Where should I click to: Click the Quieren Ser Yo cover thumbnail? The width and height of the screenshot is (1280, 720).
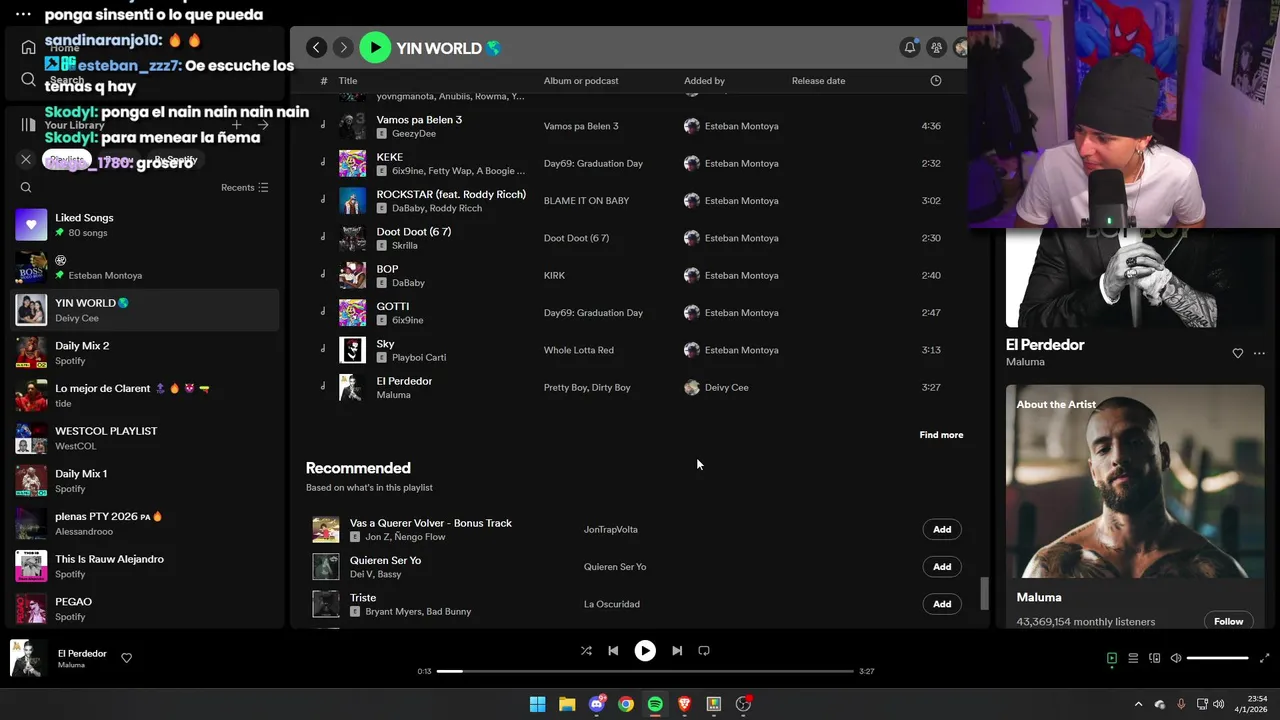(326, 566)
